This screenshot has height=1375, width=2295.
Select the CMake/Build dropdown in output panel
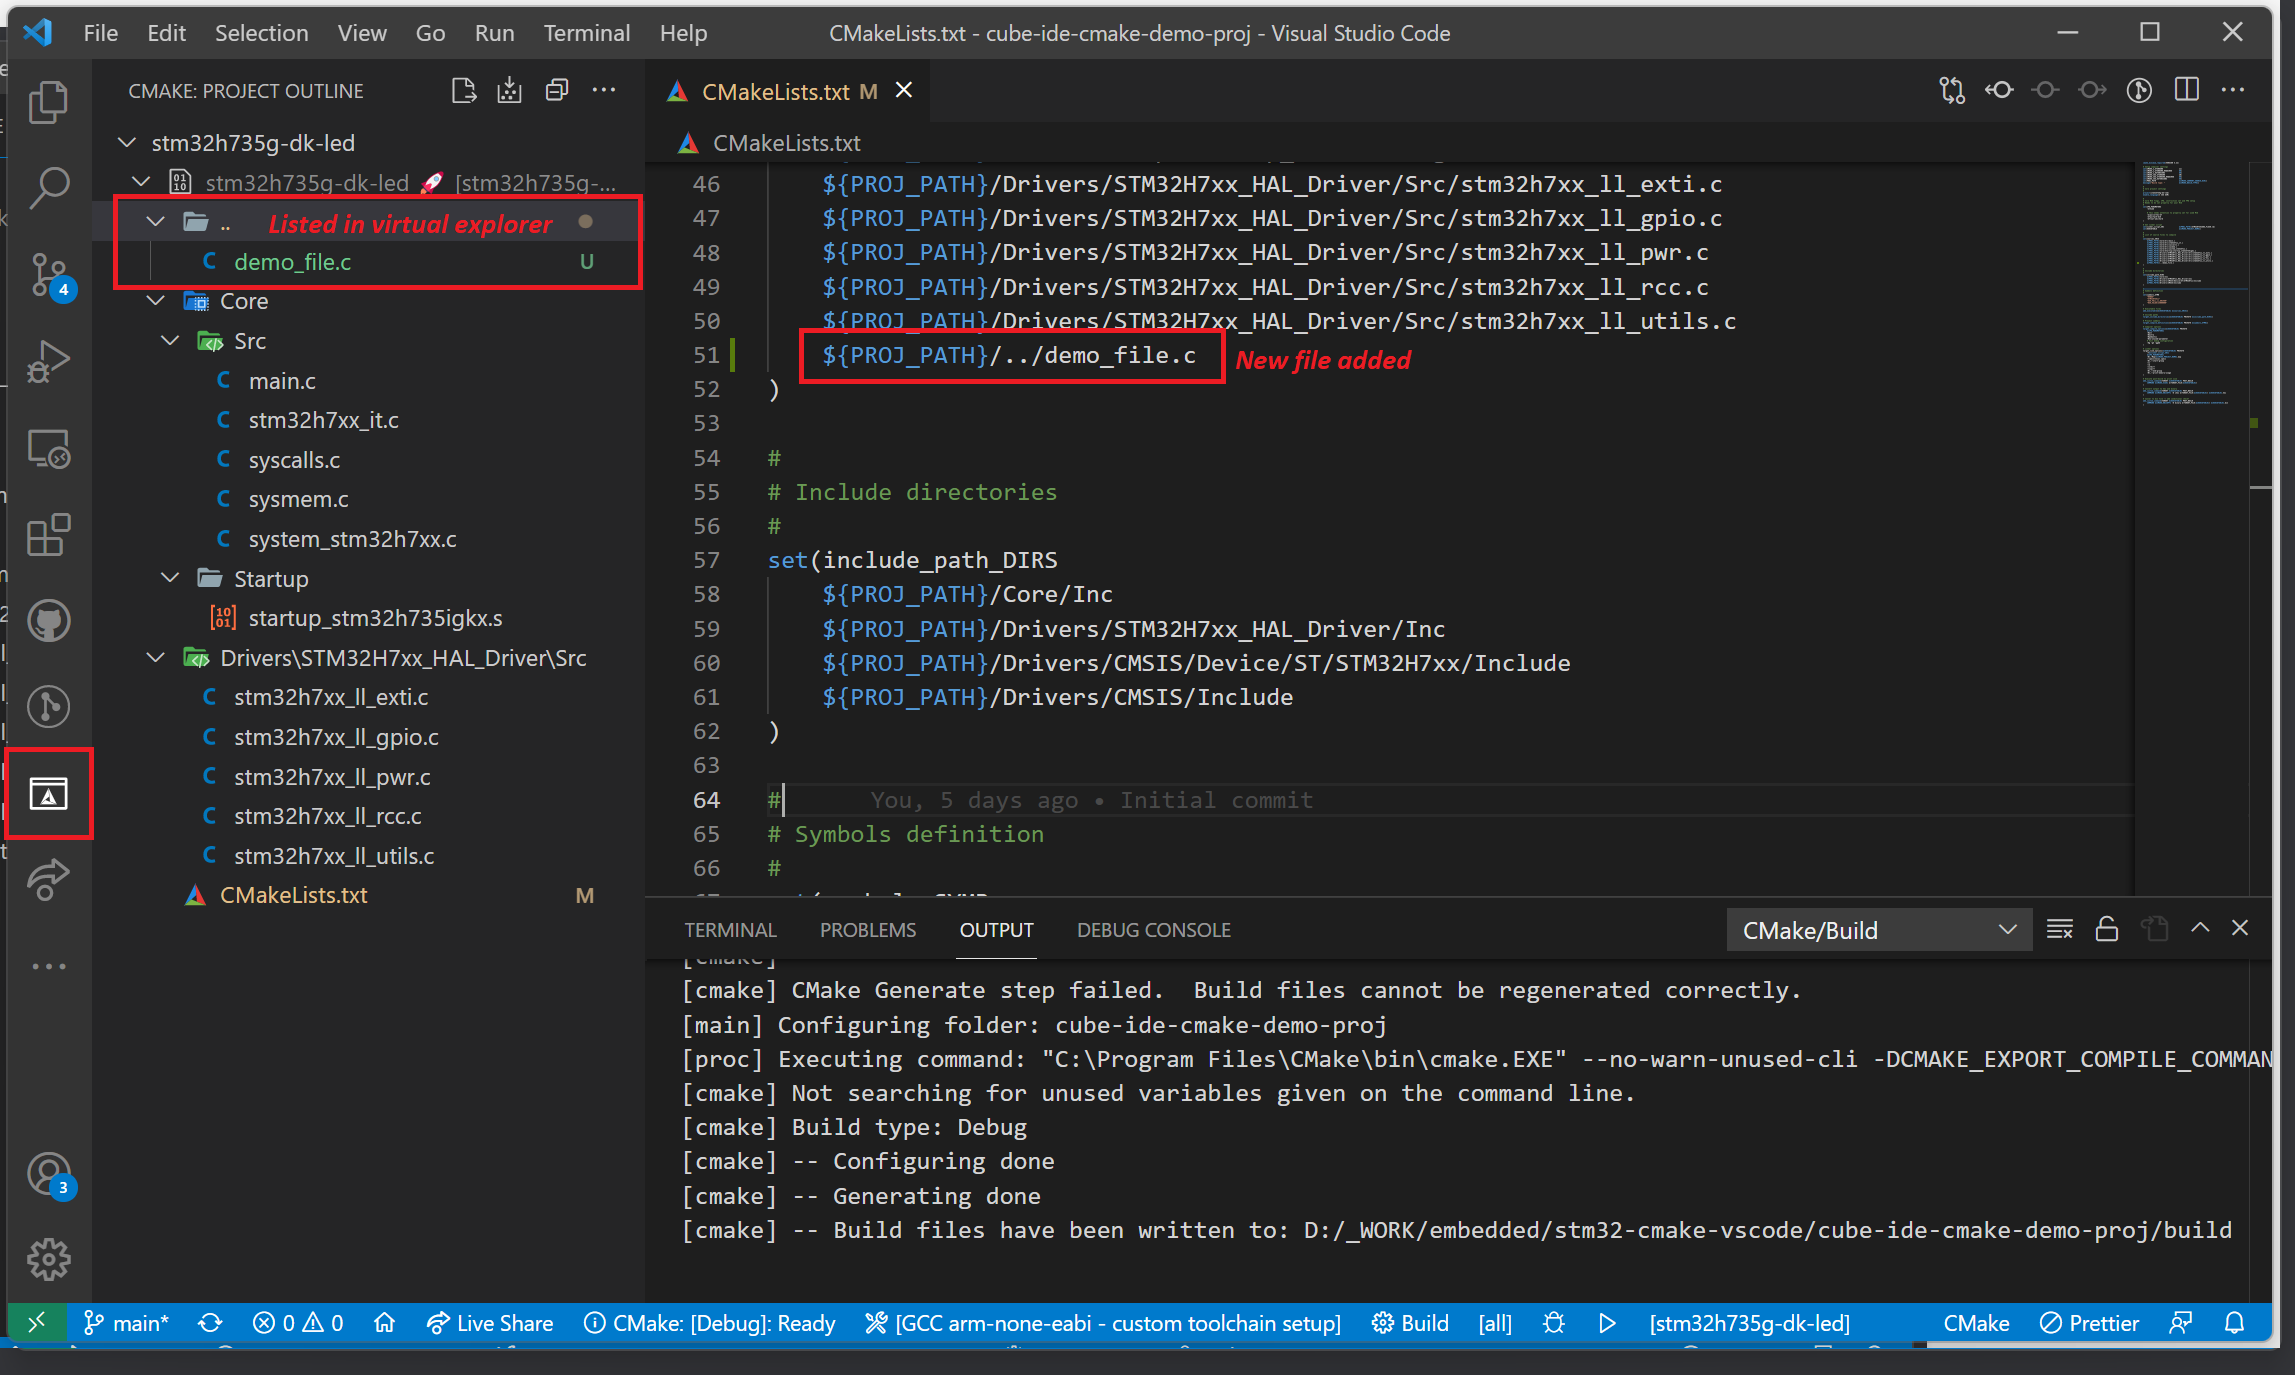(x=1873, y=930)
